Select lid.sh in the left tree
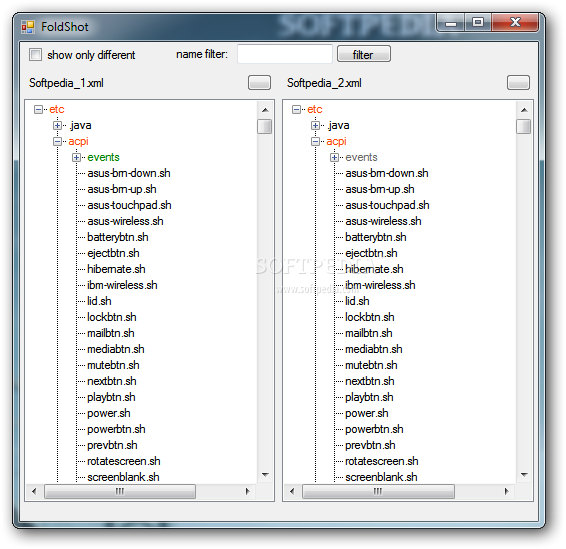This screenshot has height=549, width=566. click(99, 301)
